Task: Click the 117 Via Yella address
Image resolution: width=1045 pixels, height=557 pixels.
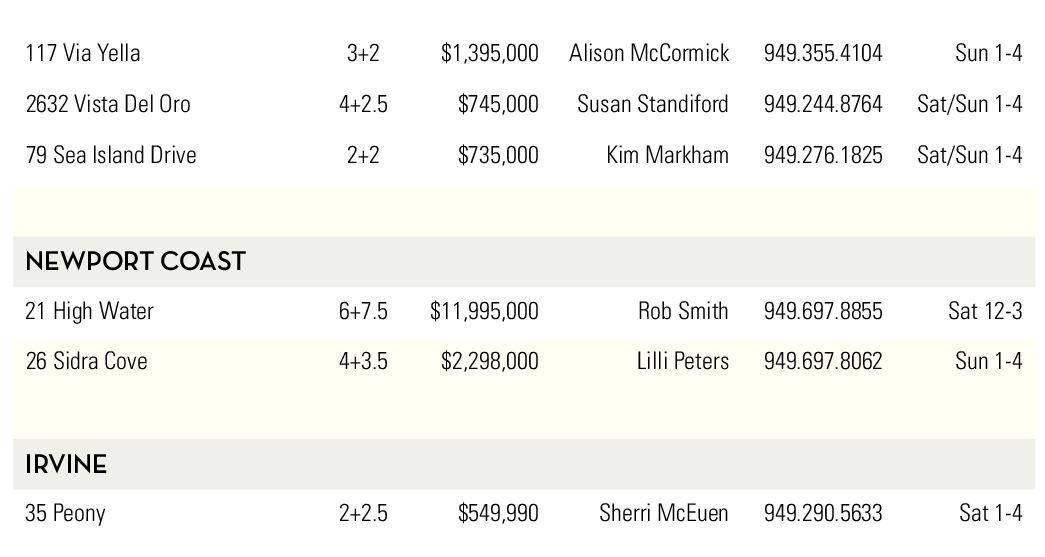Action: tap(83, 53)
